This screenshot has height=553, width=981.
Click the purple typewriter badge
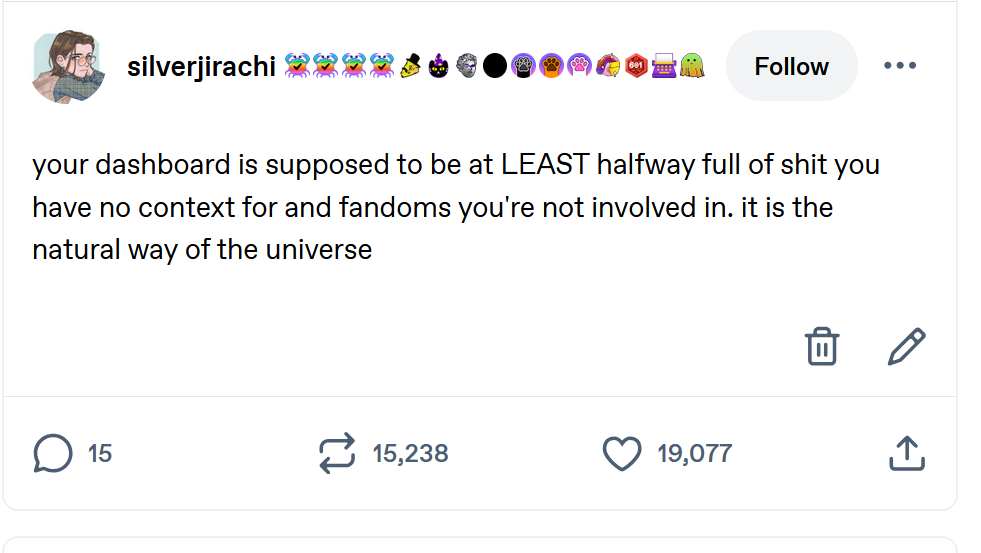coord(664,67)
